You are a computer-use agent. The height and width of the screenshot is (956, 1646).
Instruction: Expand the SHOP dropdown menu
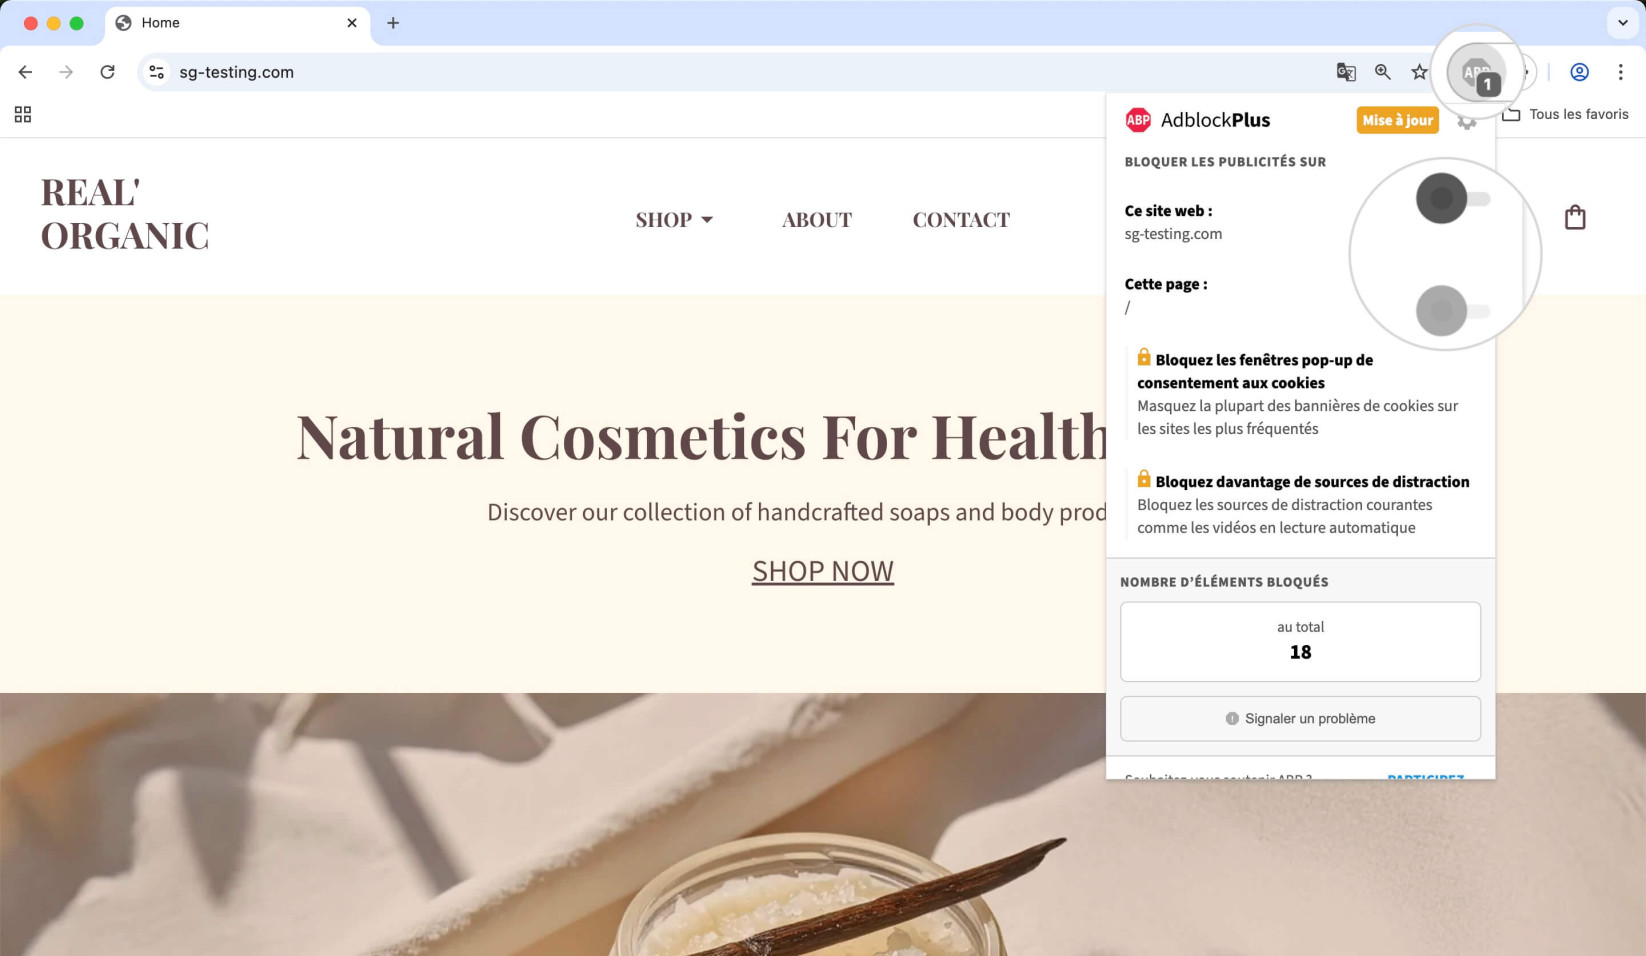pos(674,220)
